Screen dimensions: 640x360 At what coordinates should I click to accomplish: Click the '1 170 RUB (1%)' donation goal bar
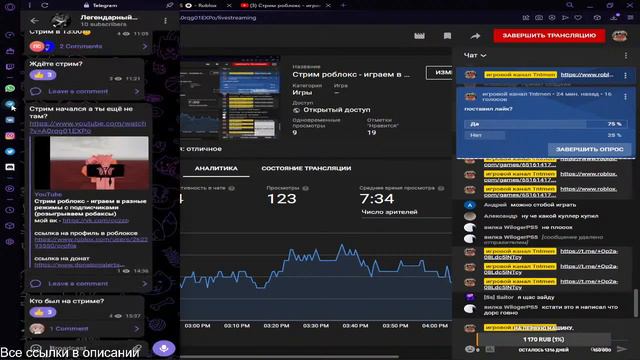click(543, 340)
